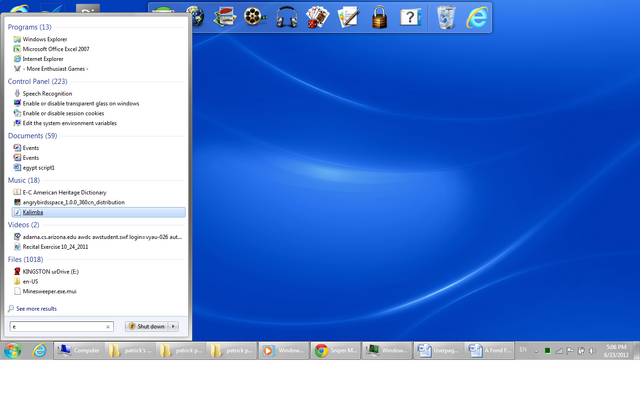Open Speech Recognition control panel result
This screenshot has width=640, height=417.
pos(98,93)
